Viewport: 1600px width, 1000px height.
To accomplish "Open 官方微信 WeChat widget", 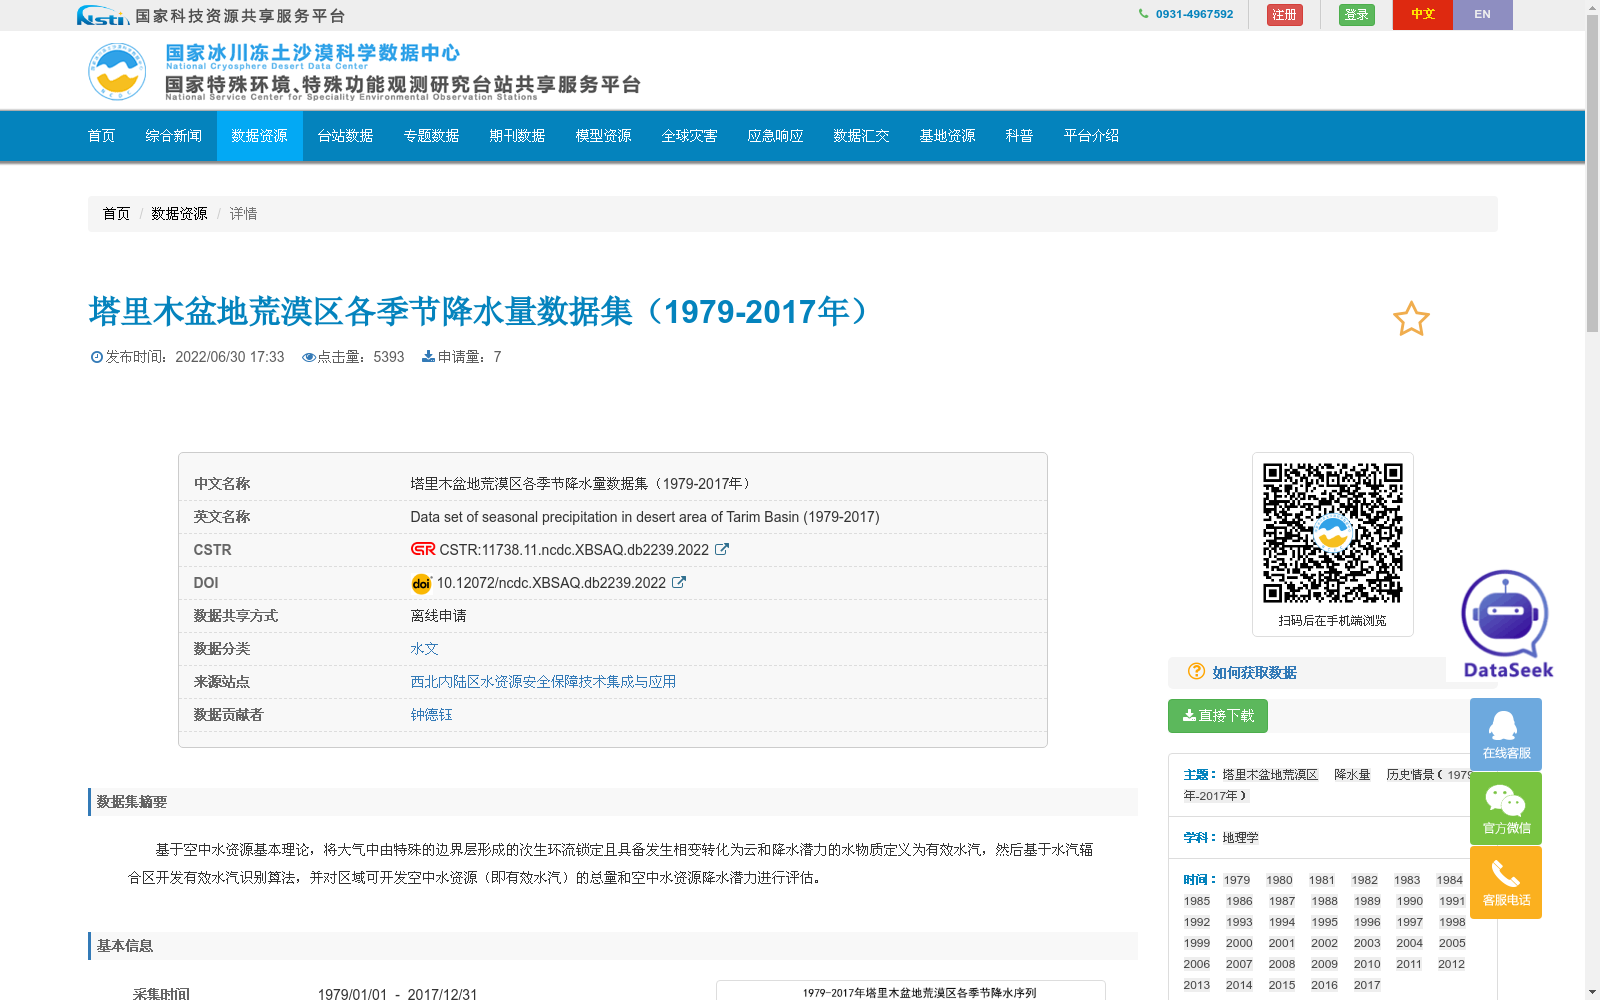I will (x=1506, y=808).
